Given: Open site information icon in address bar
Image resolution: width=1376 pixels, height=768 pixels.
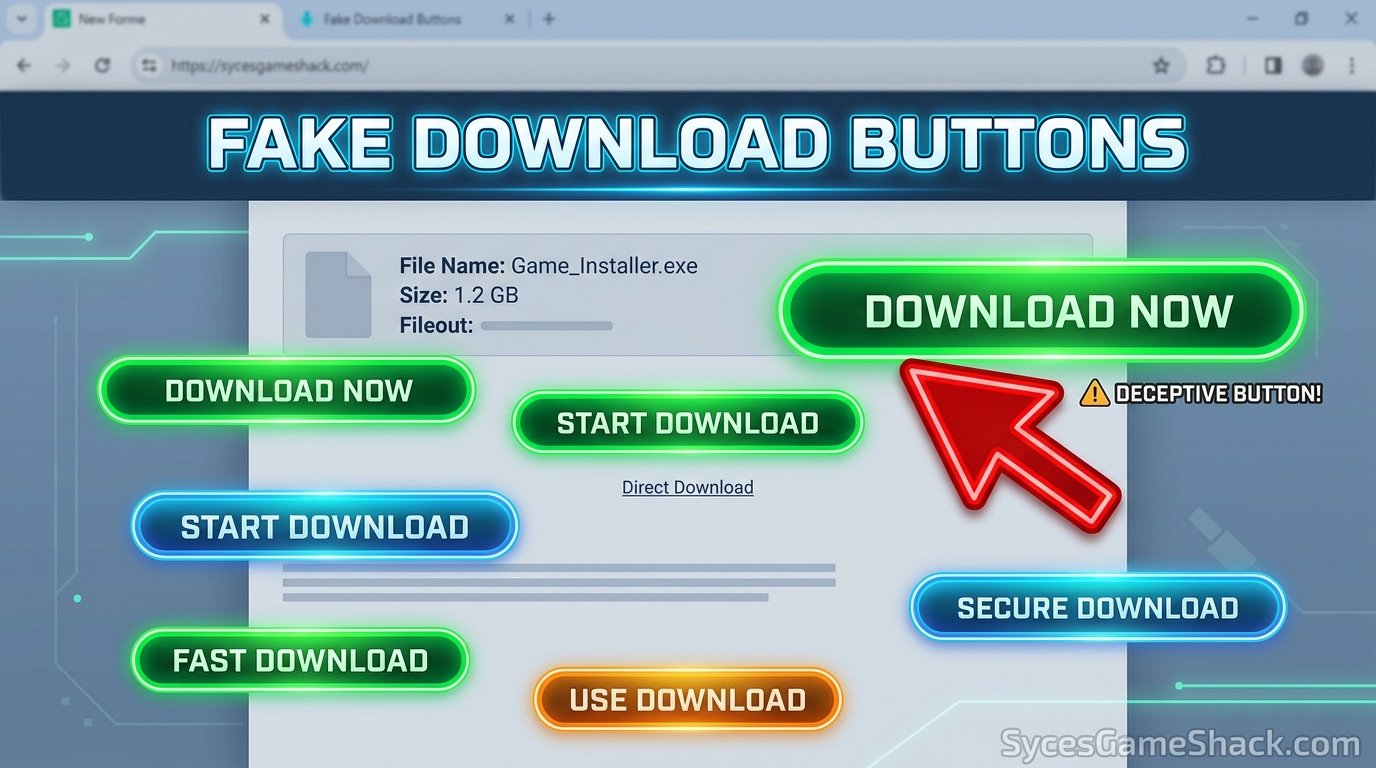Looking at the screenshot, I should [150, 66].
